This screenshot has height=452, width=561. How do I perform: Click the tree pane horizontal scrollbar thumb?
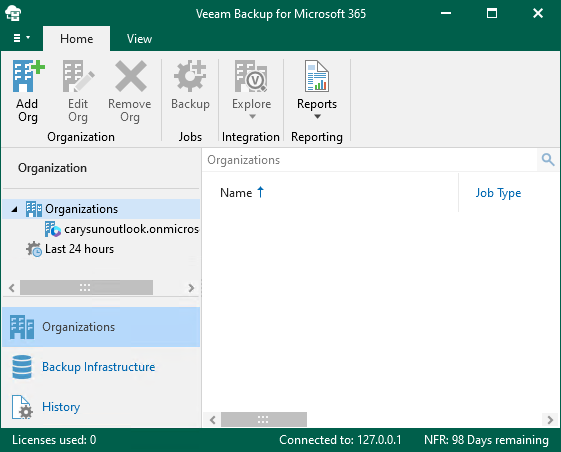tap(86, 288)
